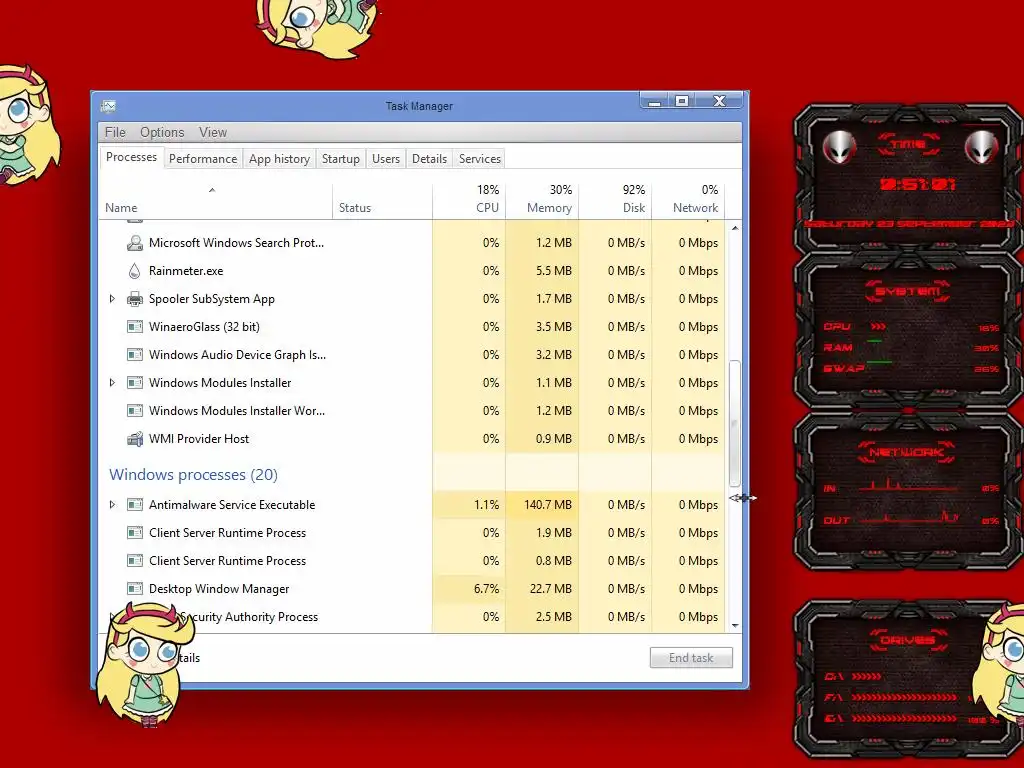The image size is (1024, 768).
Task: Click the first Client Server Runtime Process icon
Action: pyautogui.click(x=135, y=533)
